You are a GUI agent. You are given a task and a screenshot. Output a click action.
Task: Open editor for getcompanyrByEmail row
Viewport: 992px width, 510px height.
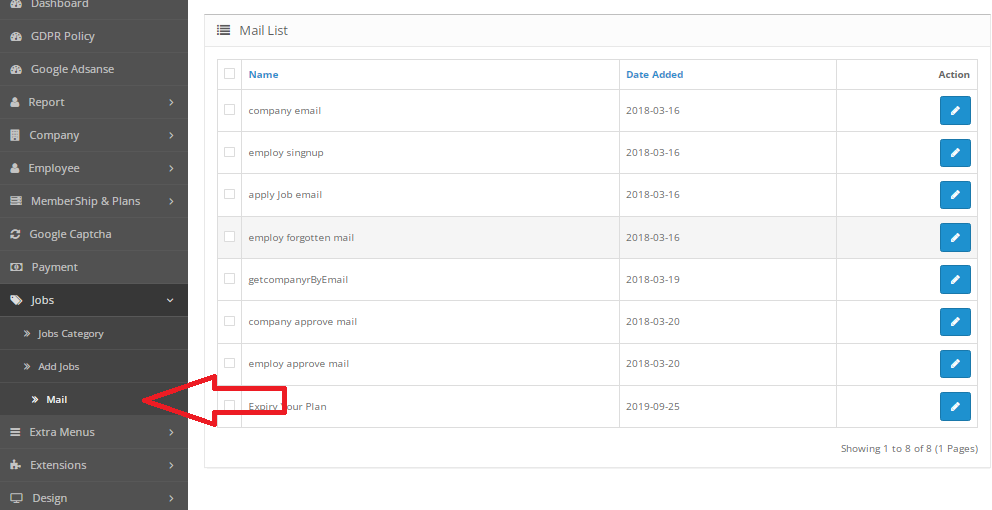click(x=955, y=280)
